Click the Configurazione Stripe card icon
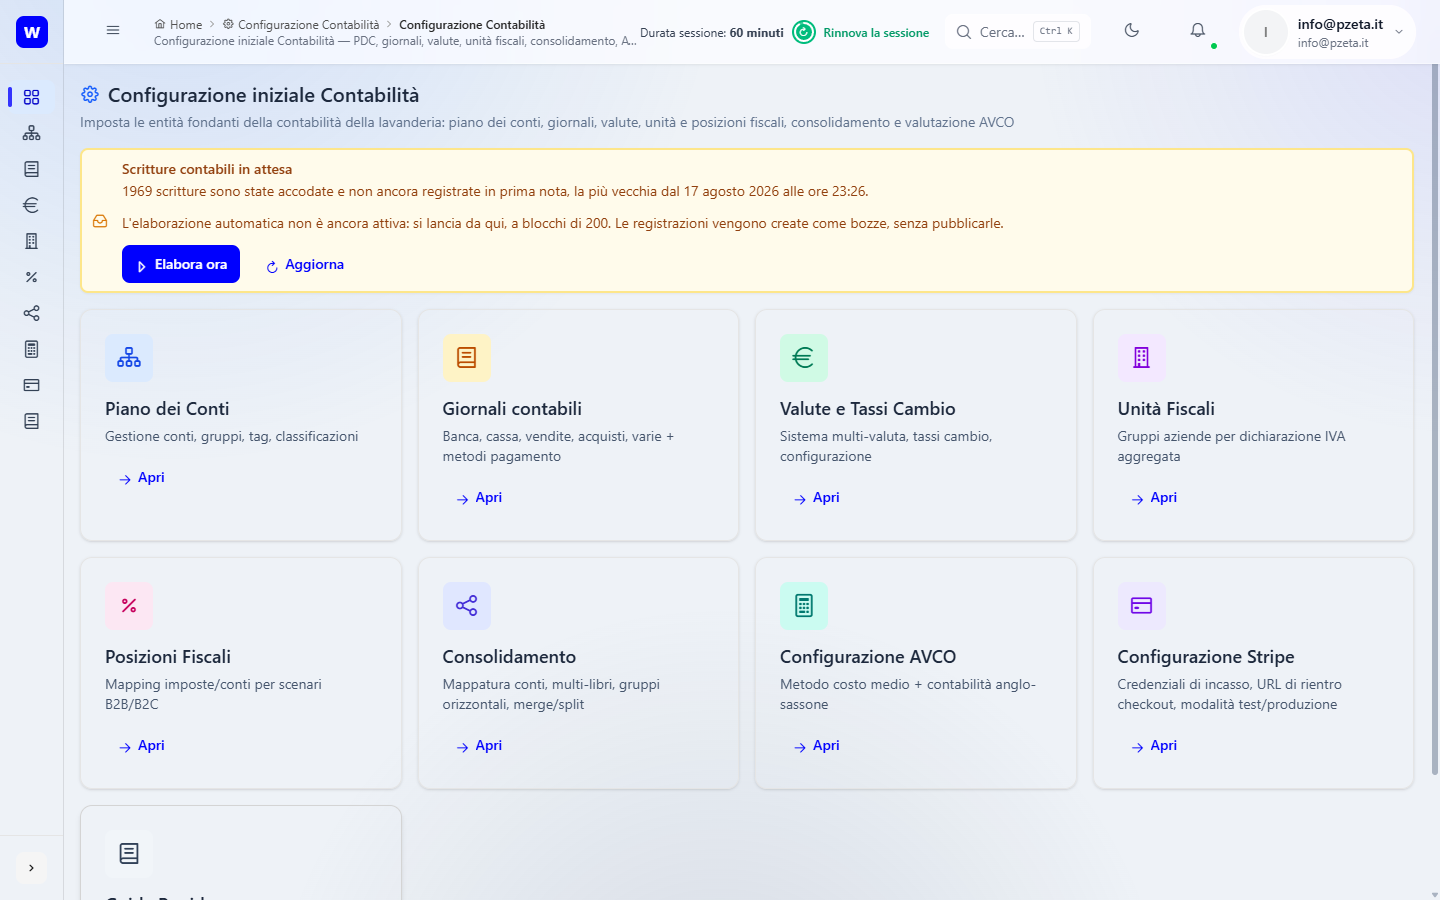Image resolution: width=1440 pixels, height=900 pixels. coord(1142,606)
